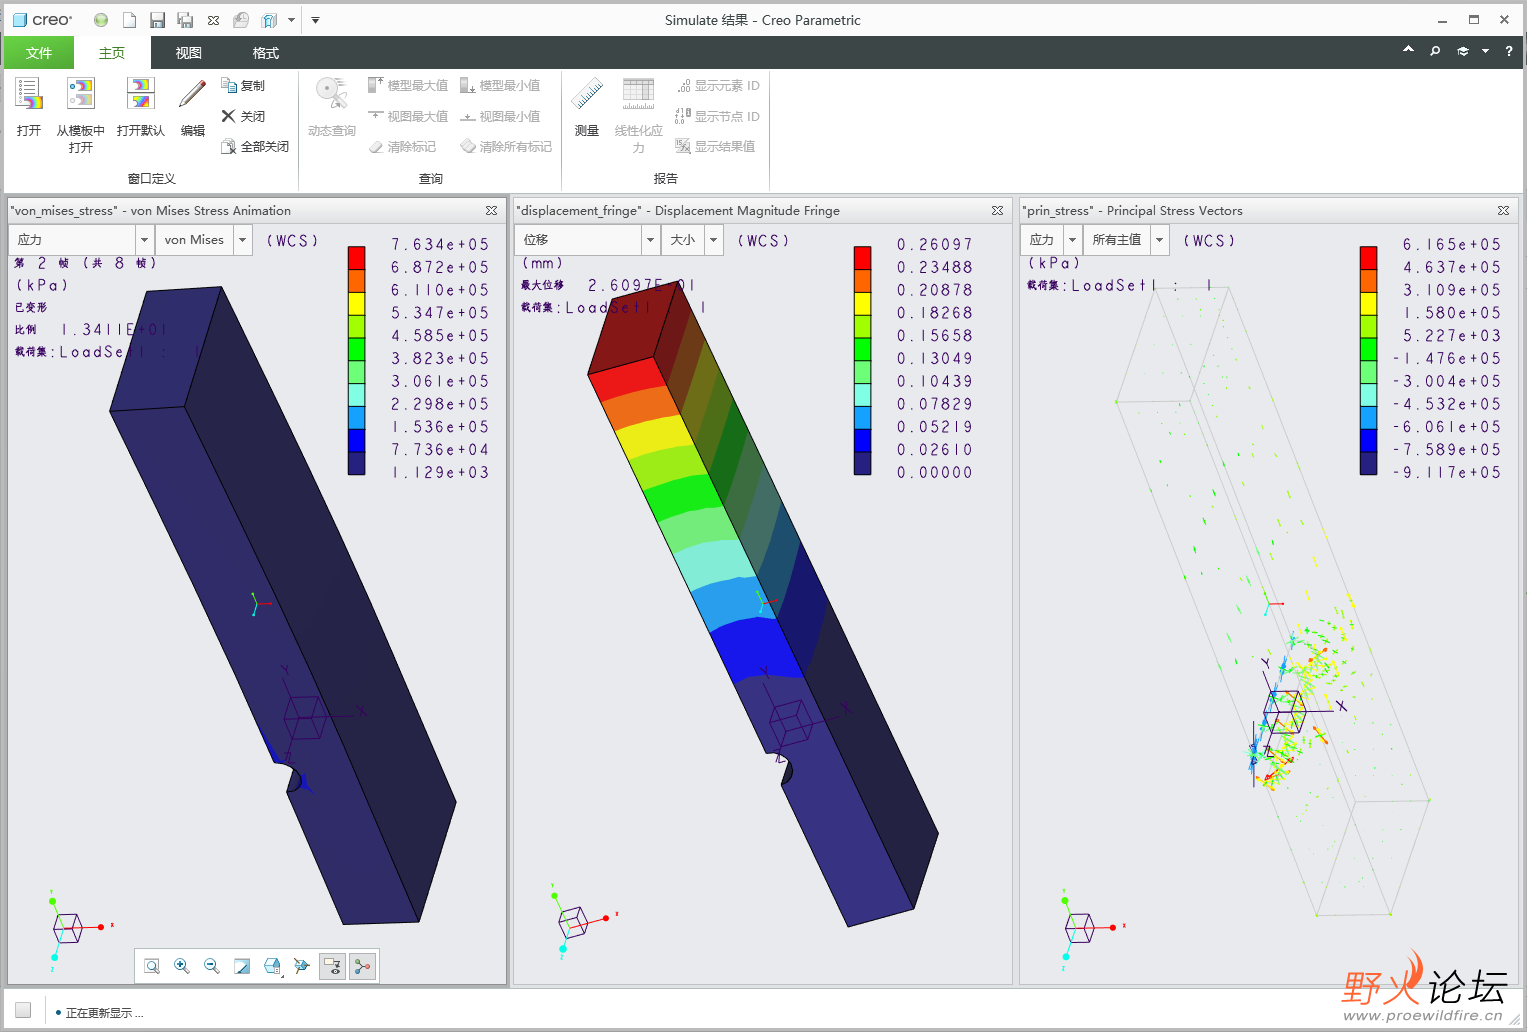Select the 主页 (Home) ribbon tab
This screenshot has height=1032, width=1527.
click(112, 53)
